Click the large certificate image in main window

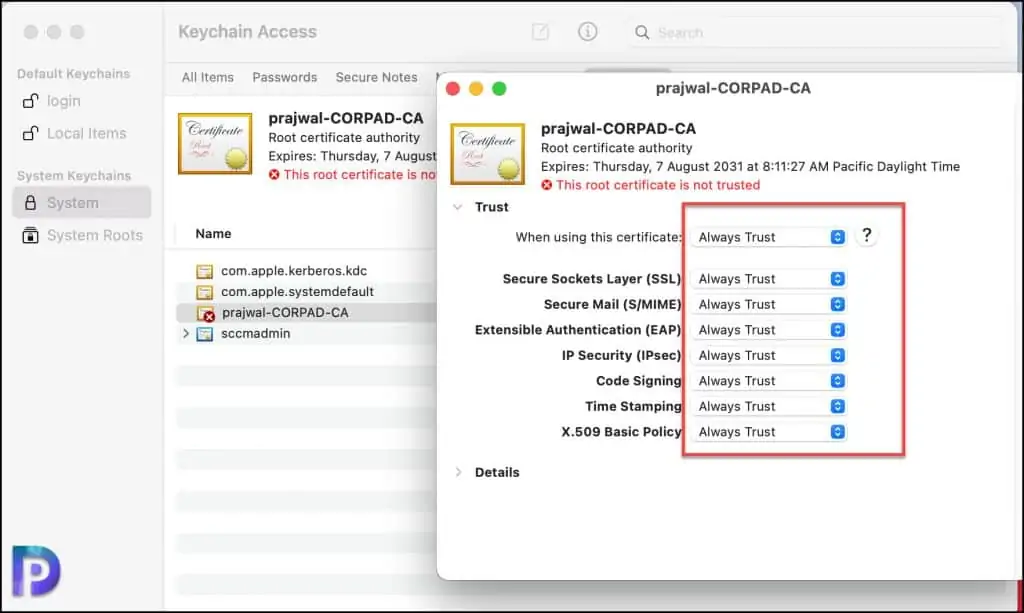(x=215, y=144)
